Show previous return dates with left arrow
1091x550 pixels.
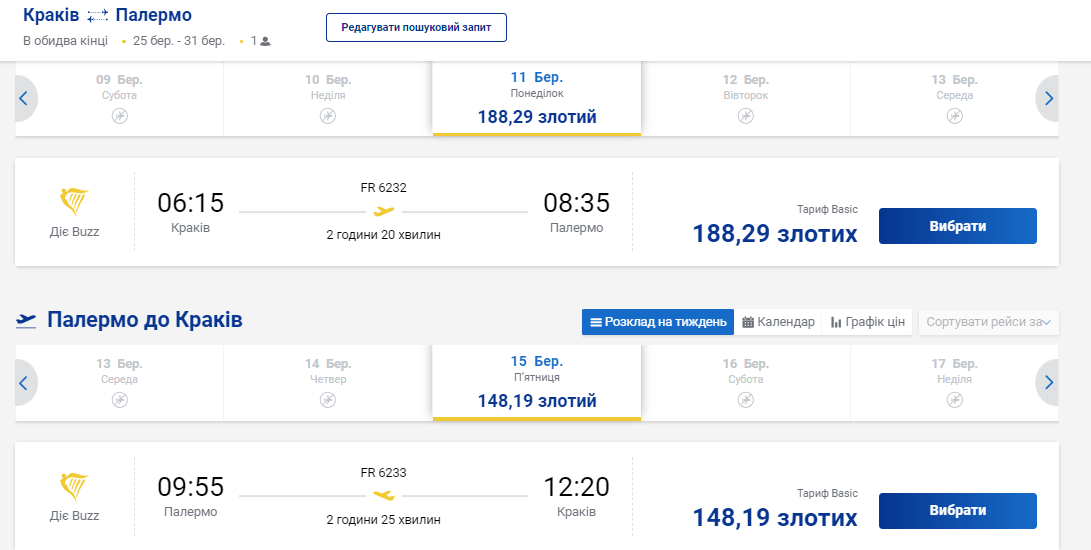(24, 382)
